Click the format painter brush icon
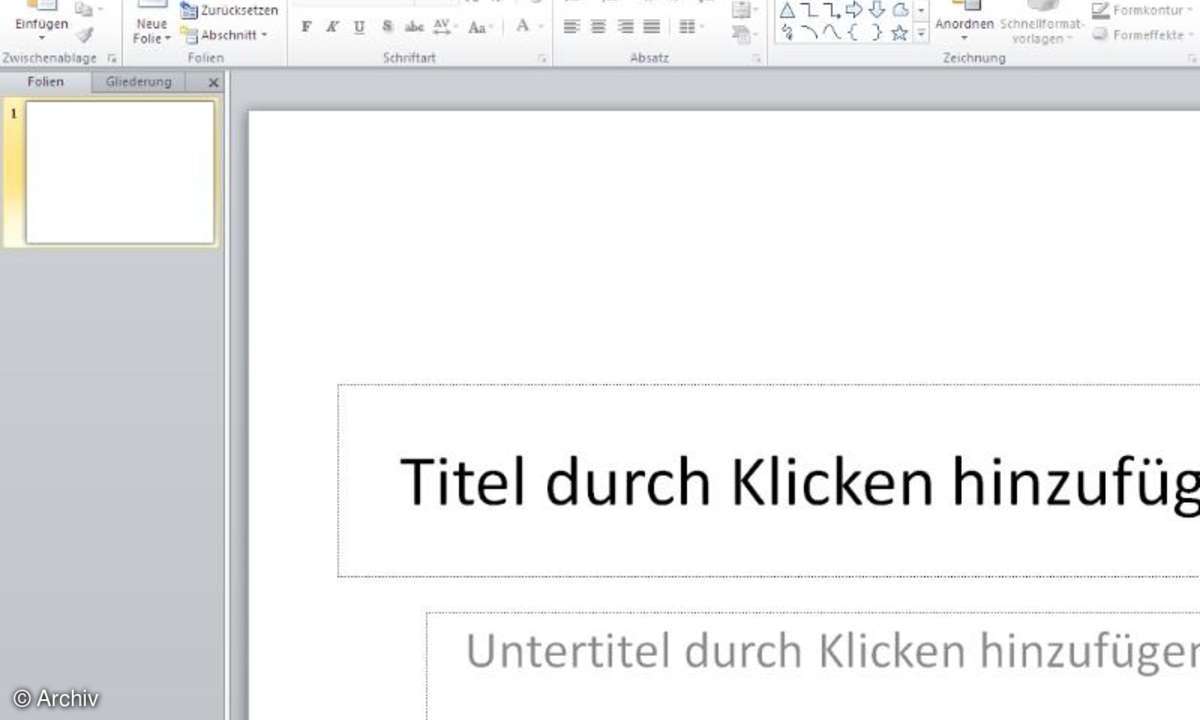This screenshot has width=1200, height=720. click(x=85, y=34)
